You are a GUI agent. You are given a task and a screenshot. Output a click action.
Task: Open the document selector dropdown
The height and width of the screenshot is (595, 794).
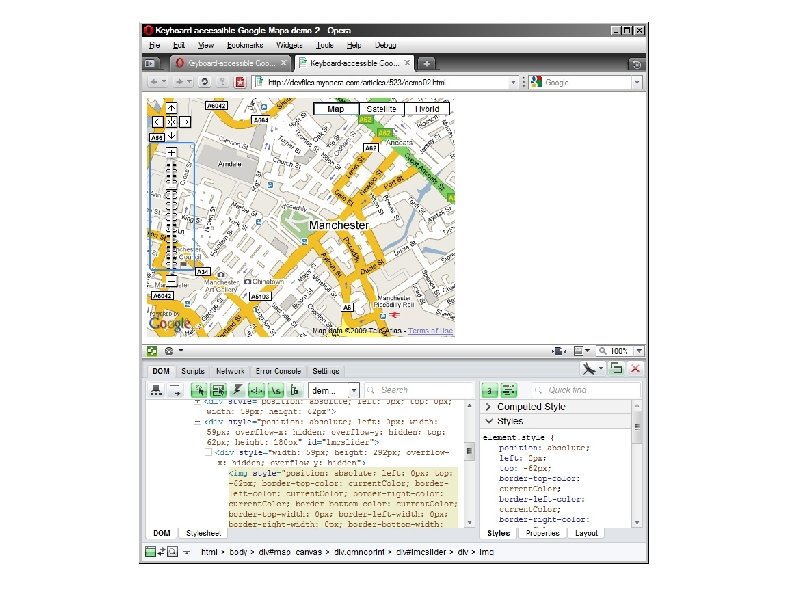click(334, 390)
